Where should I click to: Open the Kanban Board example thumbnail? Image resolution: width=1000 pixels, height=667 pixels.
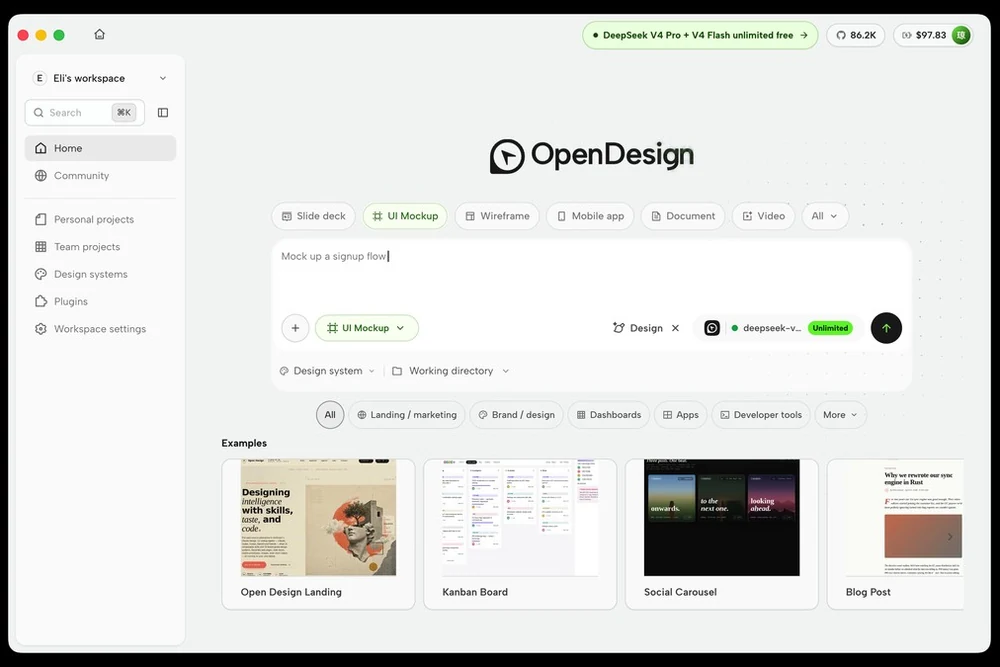coord(520,518)
